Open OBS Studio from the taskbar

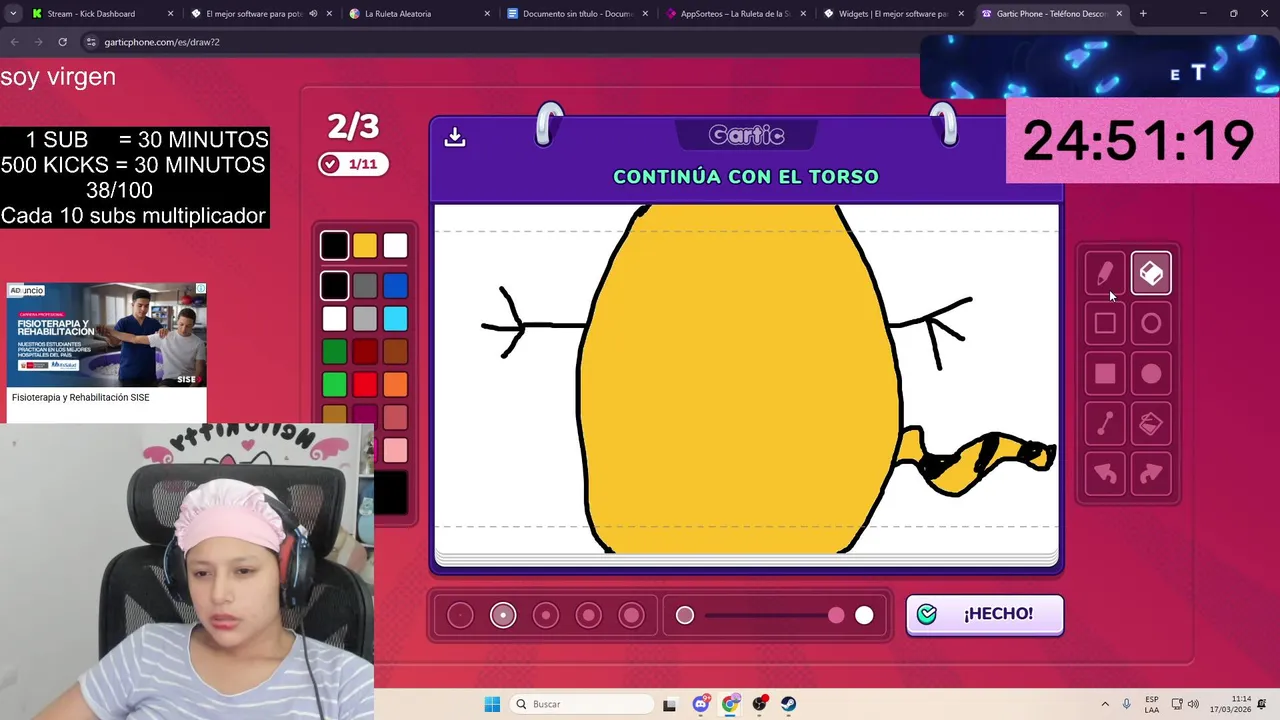[760, 704]
